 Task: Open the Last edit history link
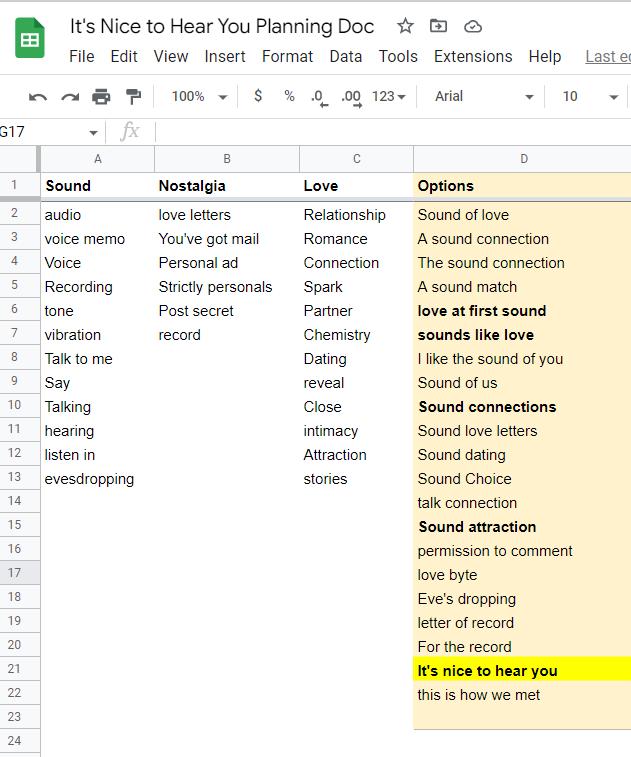pyautogui.click(x=608, y=56)
